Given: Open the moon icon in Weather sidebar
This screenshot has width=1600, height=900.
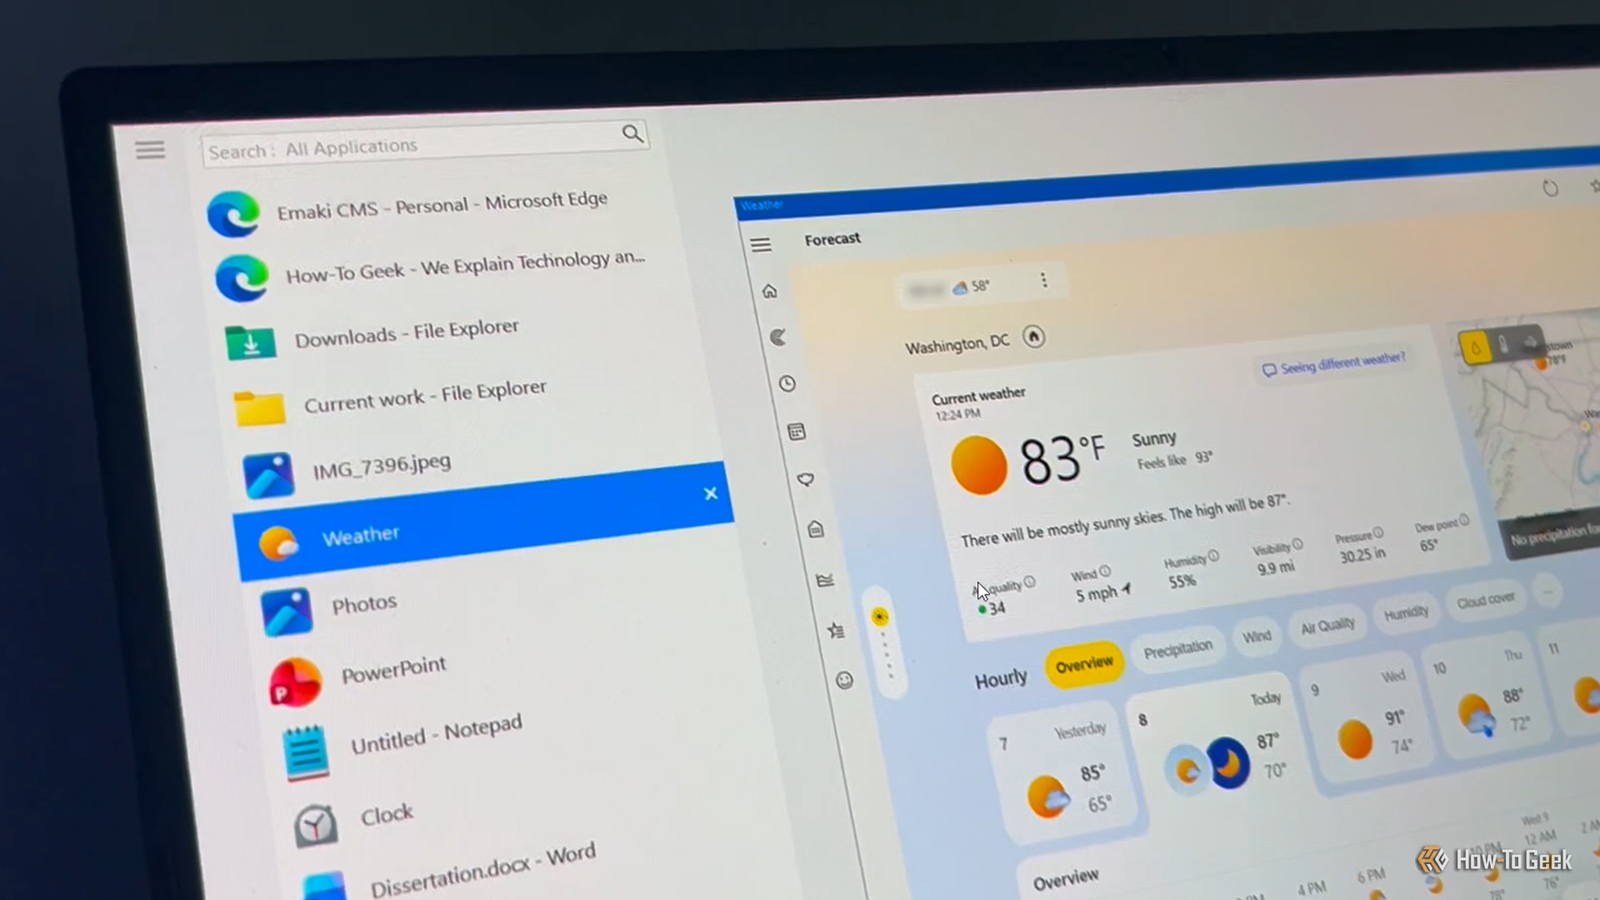Looking at the screenshot, I should [778, 338].
